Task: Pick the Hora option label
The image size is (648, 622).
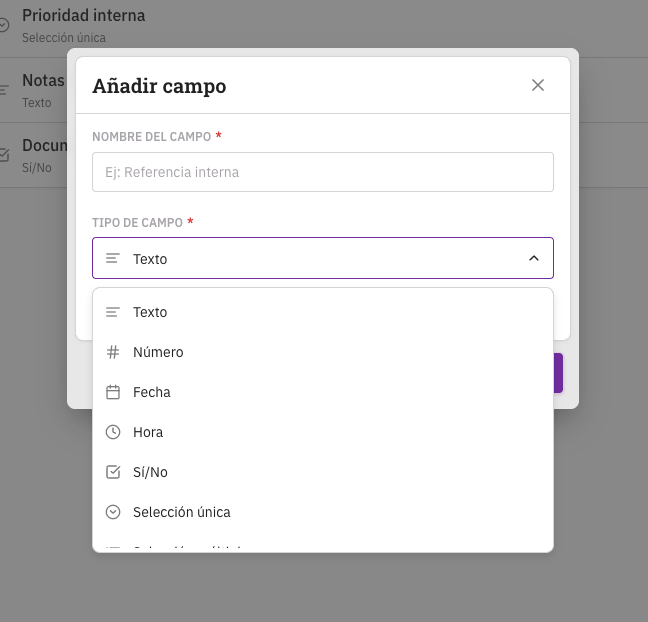Action: 148,432
